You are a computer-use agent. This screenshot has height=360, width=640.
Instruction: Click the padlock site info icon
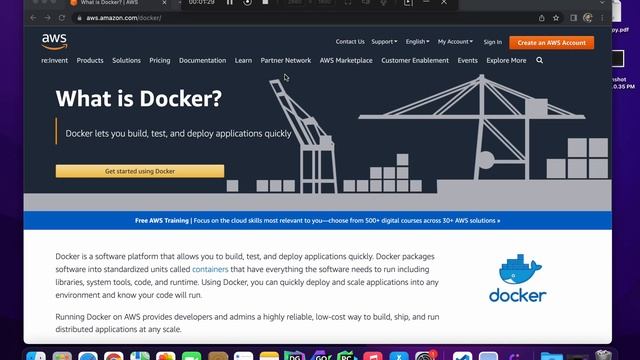coord(80,18)
